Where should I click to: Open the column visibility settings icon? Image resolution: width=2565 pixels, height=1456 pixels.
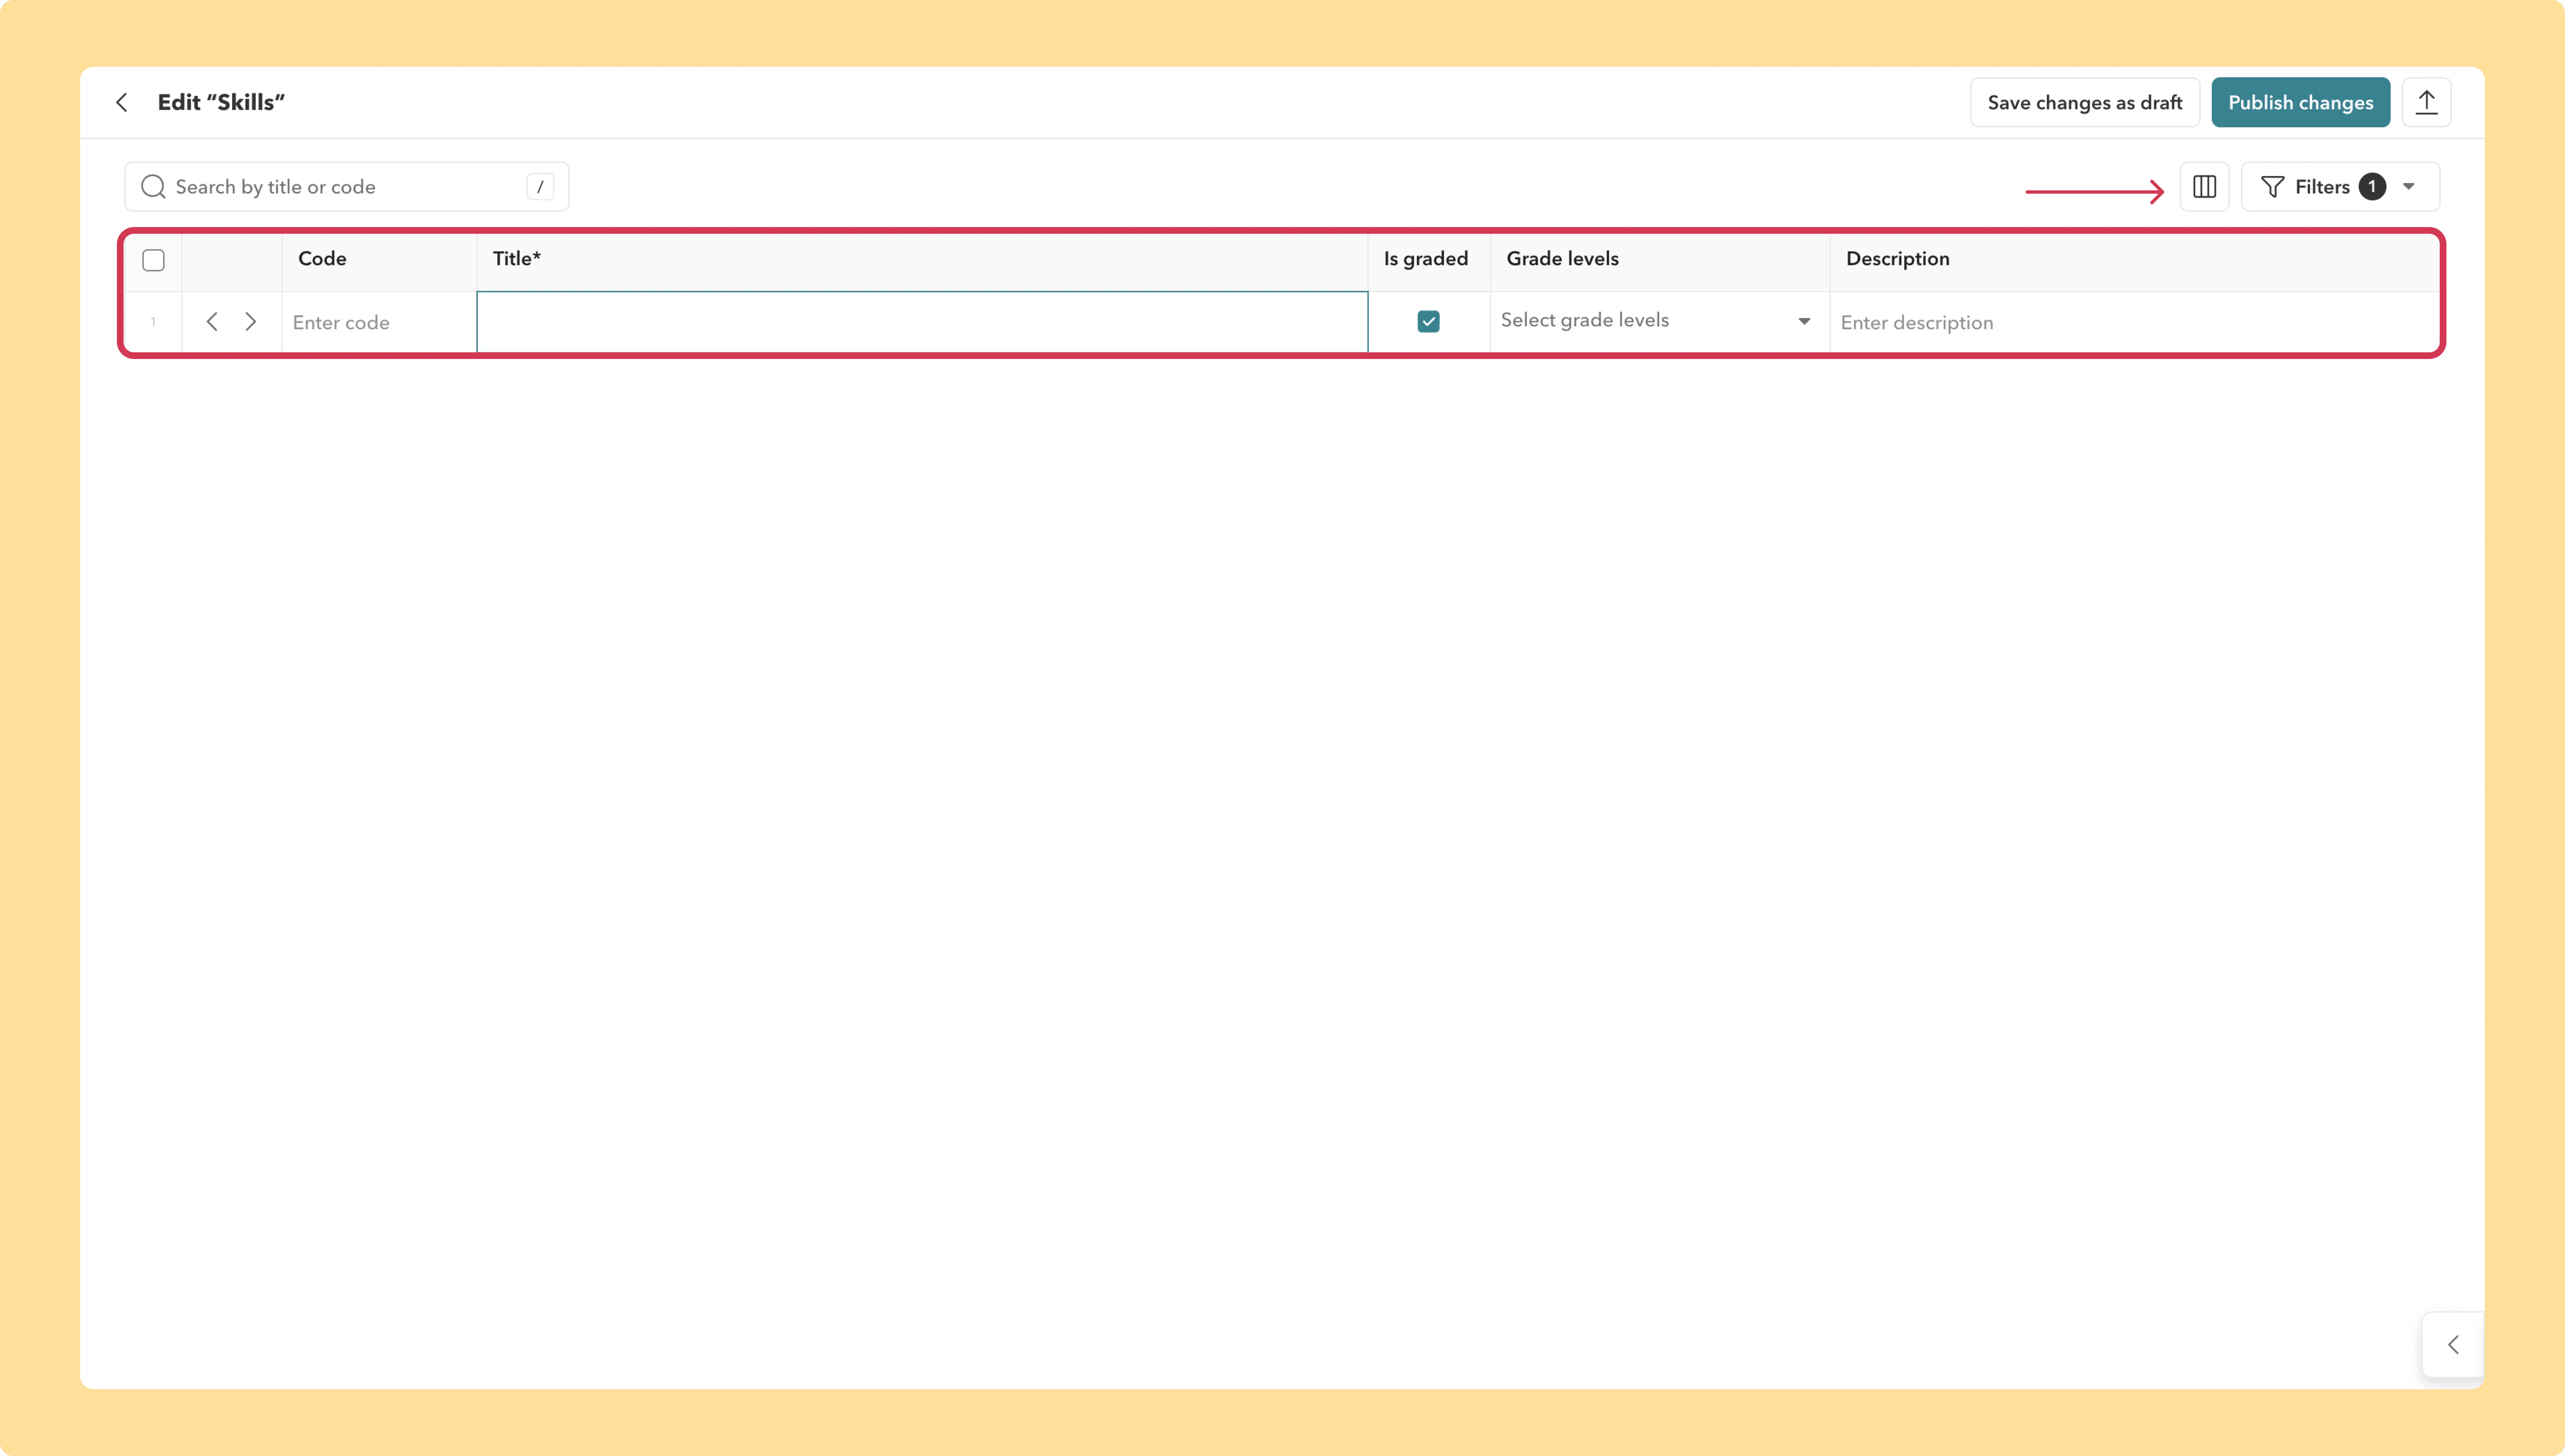click(2204, 187)
